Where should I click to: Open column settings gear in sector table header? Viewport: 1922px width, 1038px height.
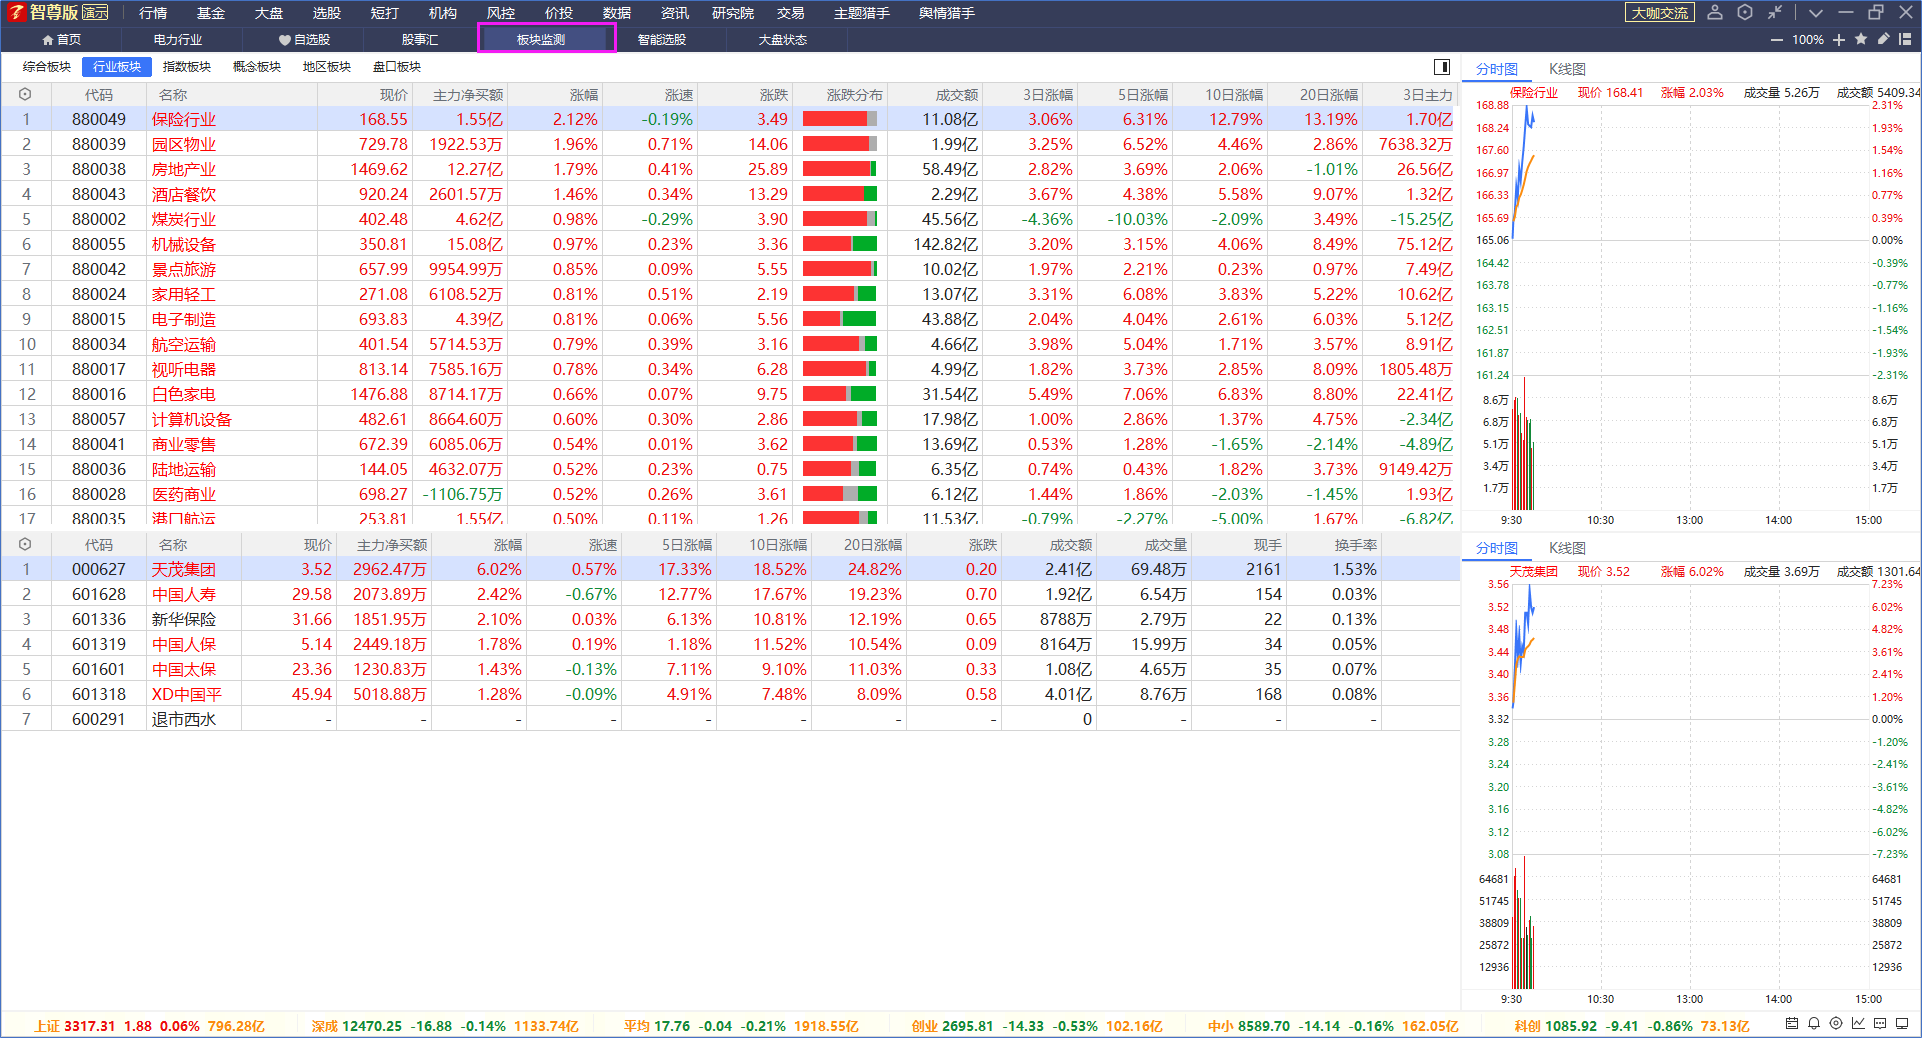[25, 94]
